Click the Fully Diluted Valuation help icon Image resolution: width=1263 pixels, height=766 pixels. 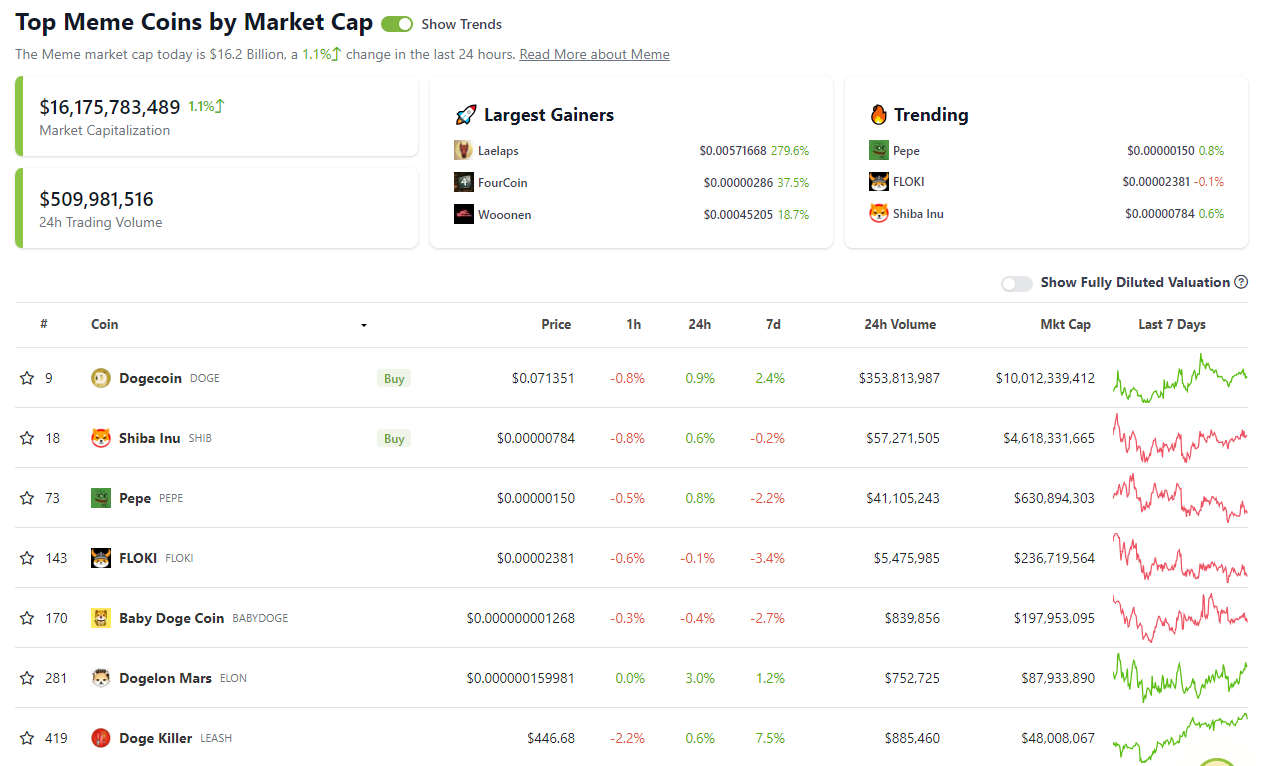point(1241,282)
